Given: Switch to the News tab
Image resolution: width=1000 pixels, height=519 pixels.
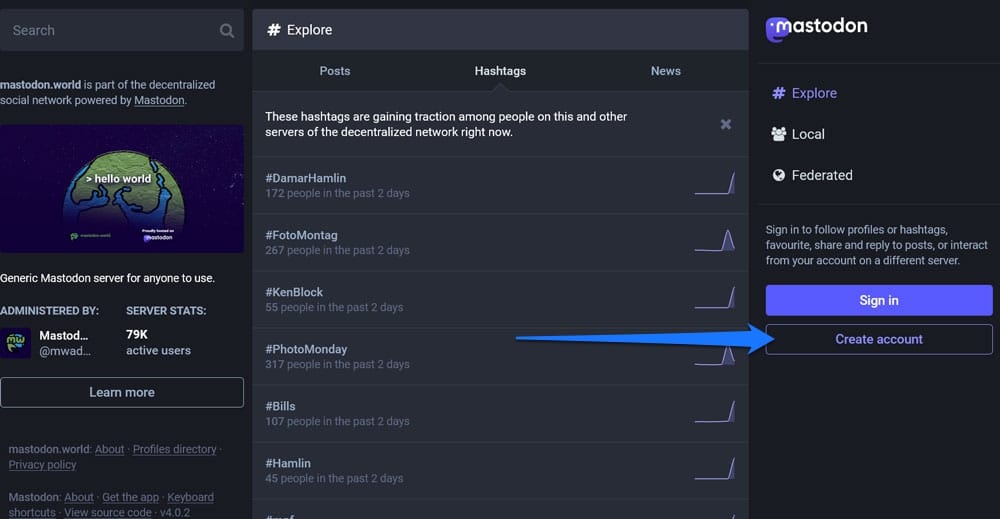Looking at the screenshot, I should click(665, 71).
